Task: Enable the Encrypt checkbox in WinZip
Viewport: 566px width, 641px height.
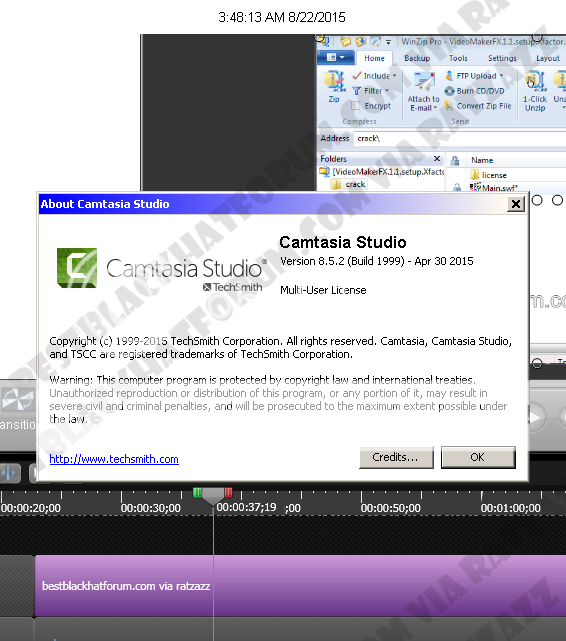Action: click(x=356, y=106)
